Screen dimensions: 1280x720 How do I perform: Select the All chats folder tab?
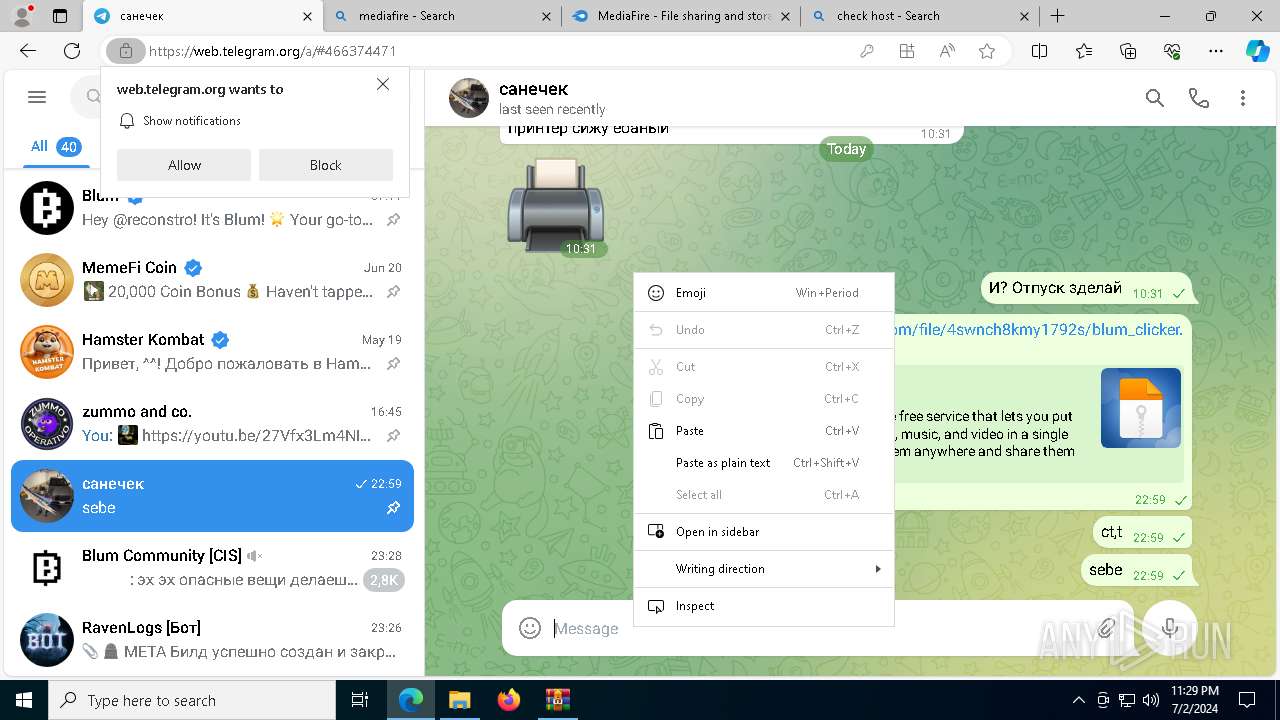point(54,146)
